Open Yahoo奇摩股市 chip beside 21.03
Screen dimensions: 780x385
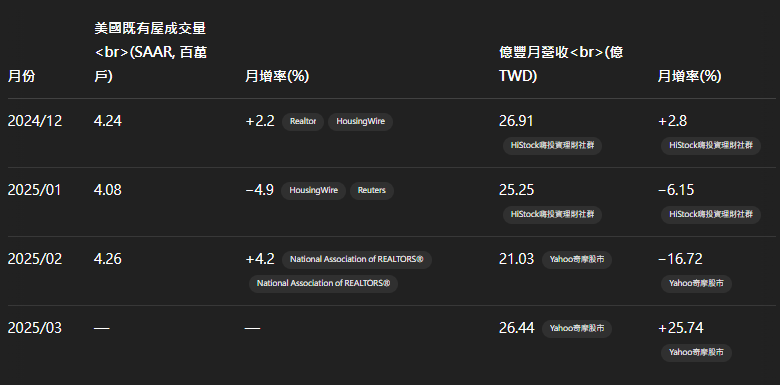coord(577,260)
